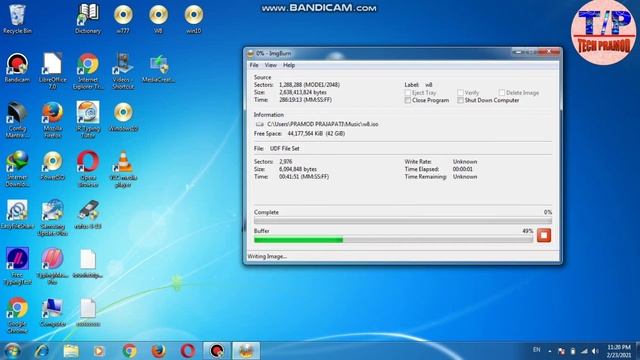Open the Opera taskbar icon

pyautogui.click(x=187, y=351)
